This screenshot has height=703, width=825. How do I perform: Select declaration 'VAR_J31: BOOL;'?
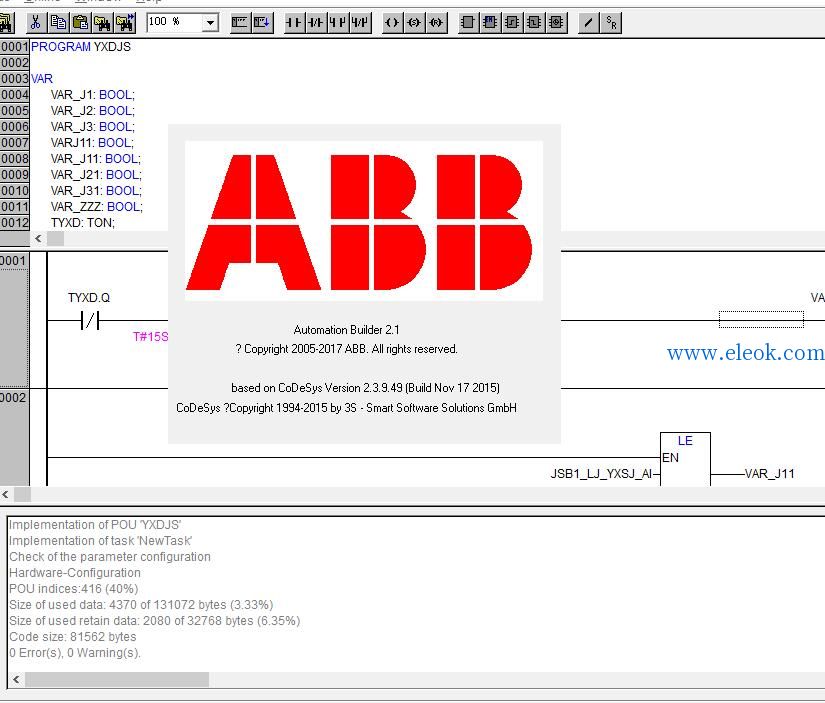click(x=96, y=190)
